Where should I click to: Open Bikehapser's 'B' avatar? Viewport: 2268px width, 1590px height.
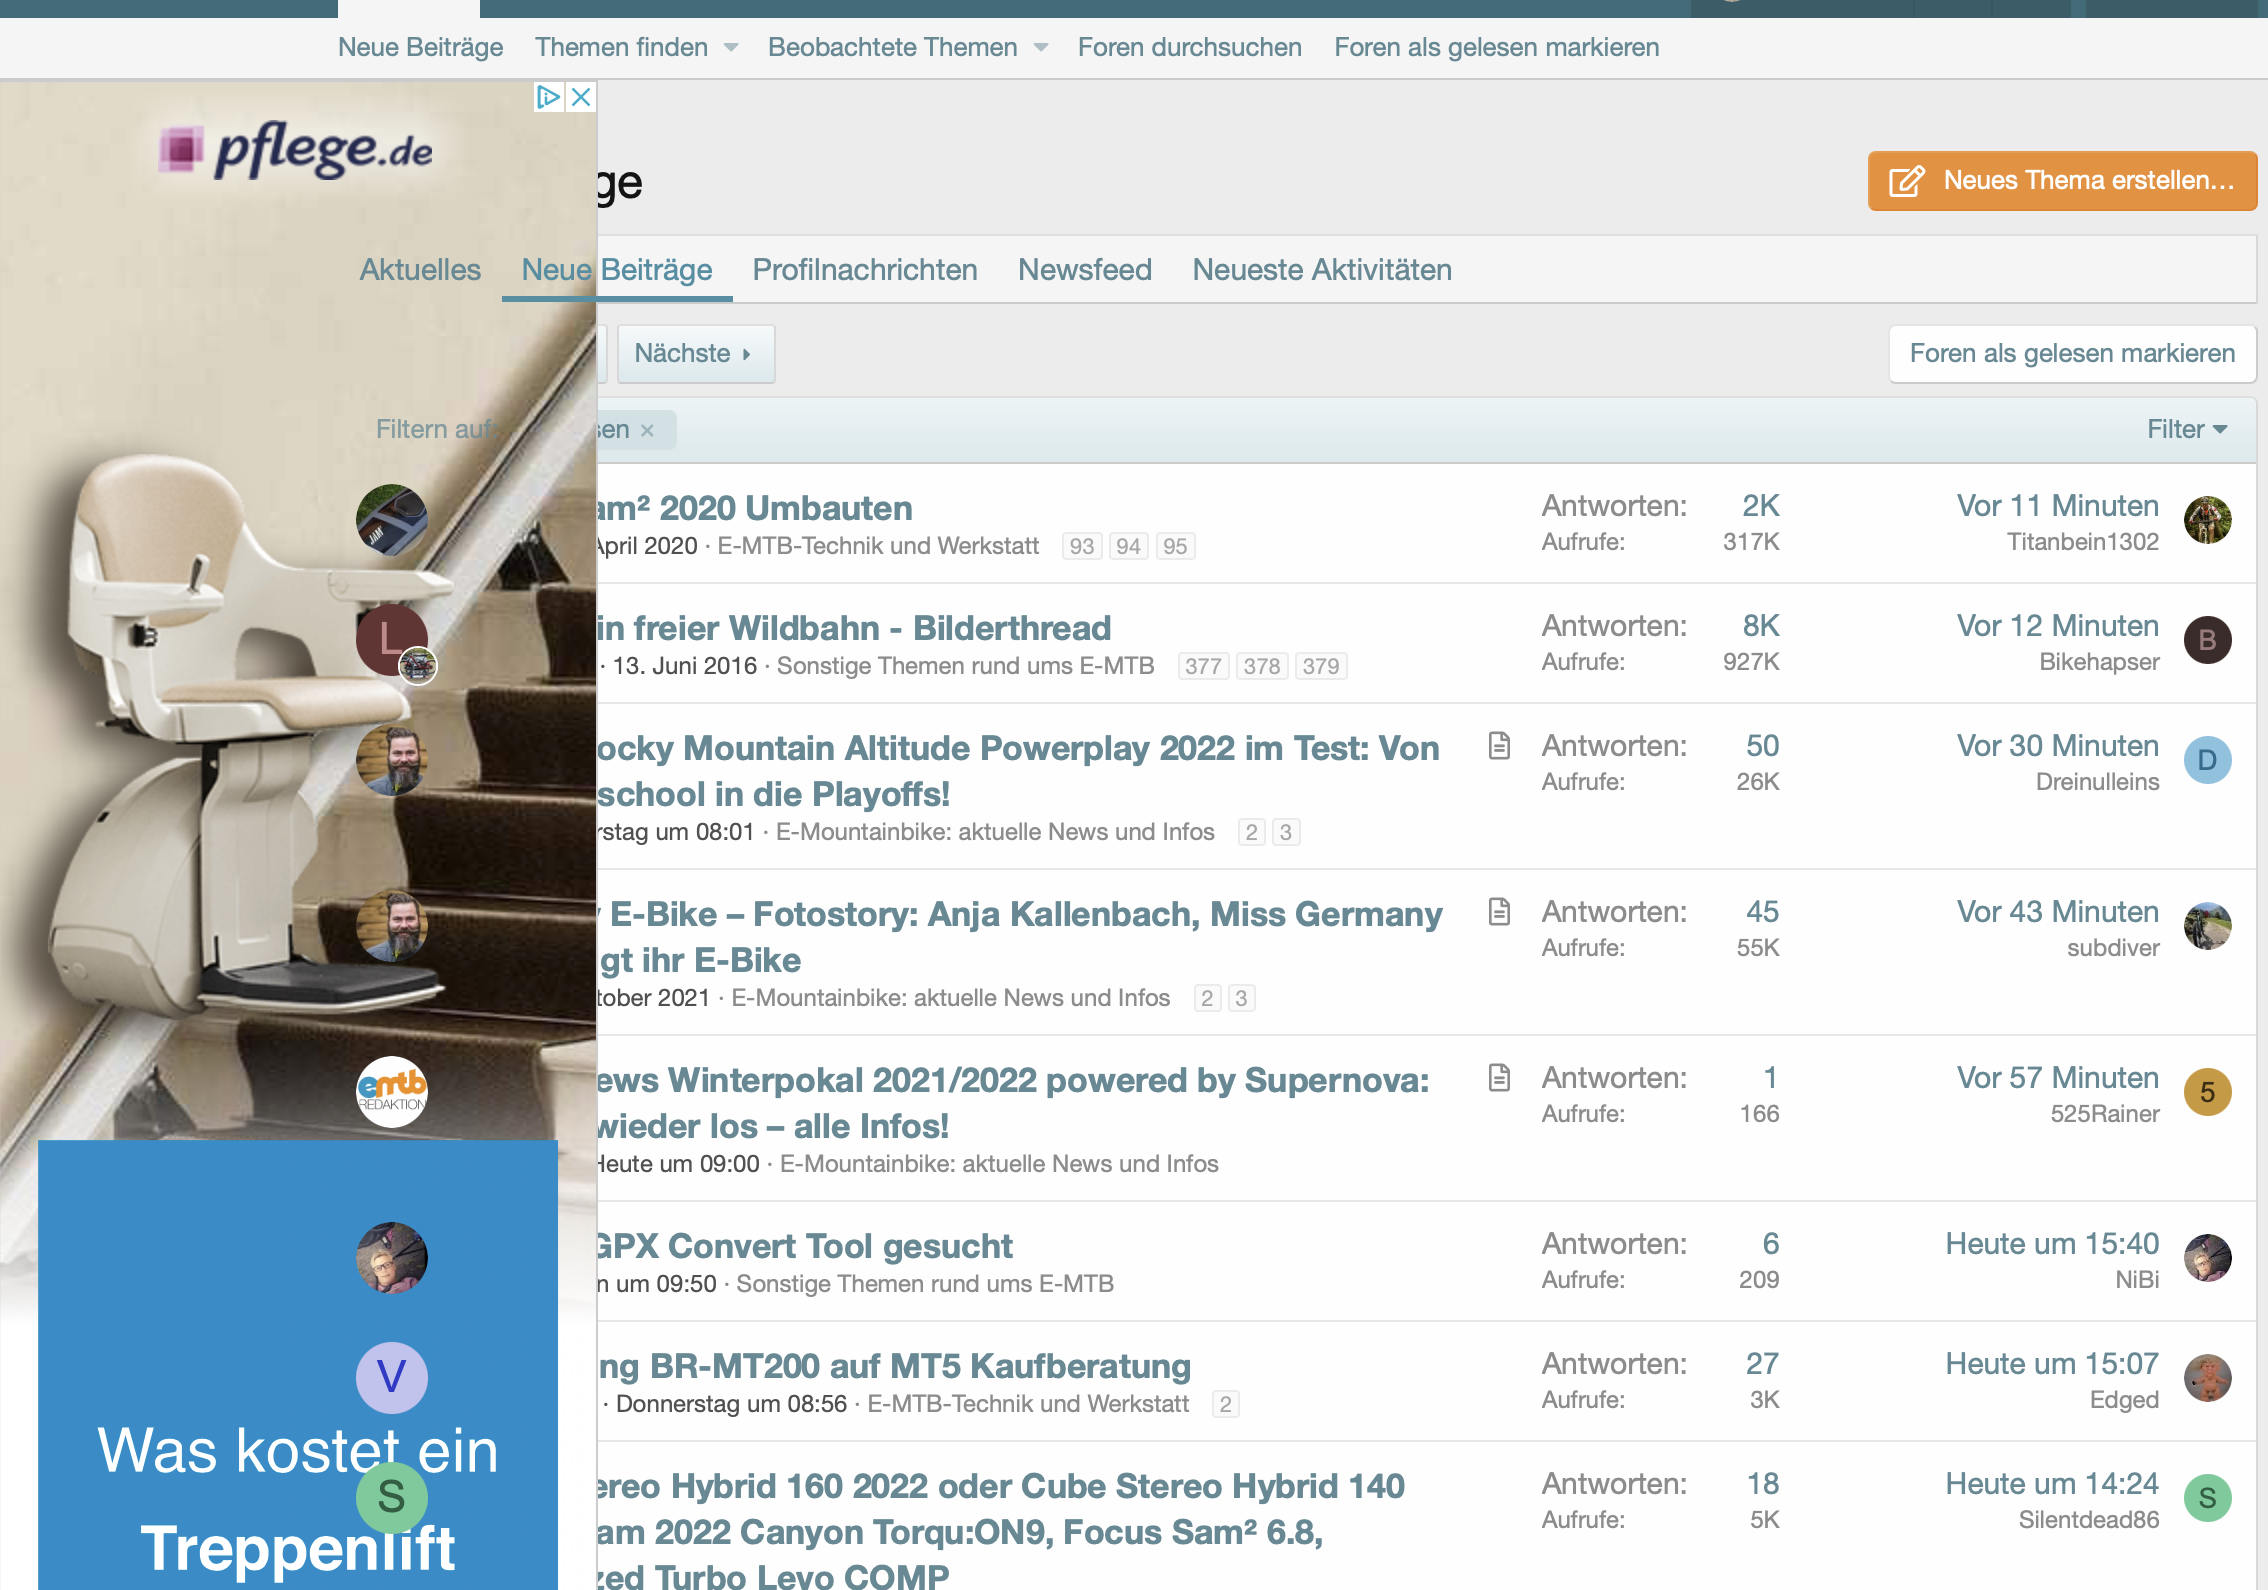coord(2207,640)
